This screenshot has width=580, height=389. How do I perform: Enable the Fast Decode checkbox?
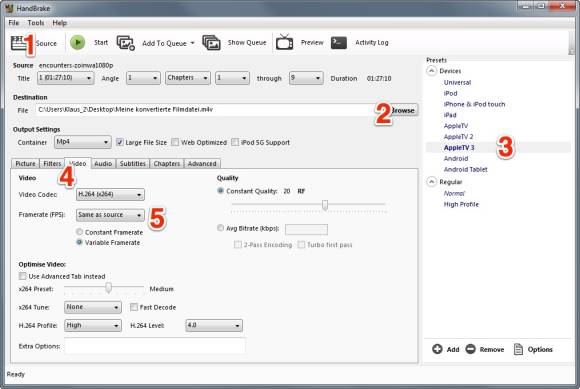134,307
